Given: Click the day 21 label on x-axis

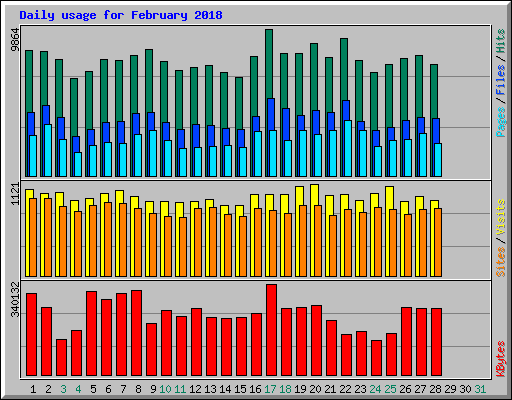Looking at the screenshot, I should pyautogui.click(x=330, y=389).
